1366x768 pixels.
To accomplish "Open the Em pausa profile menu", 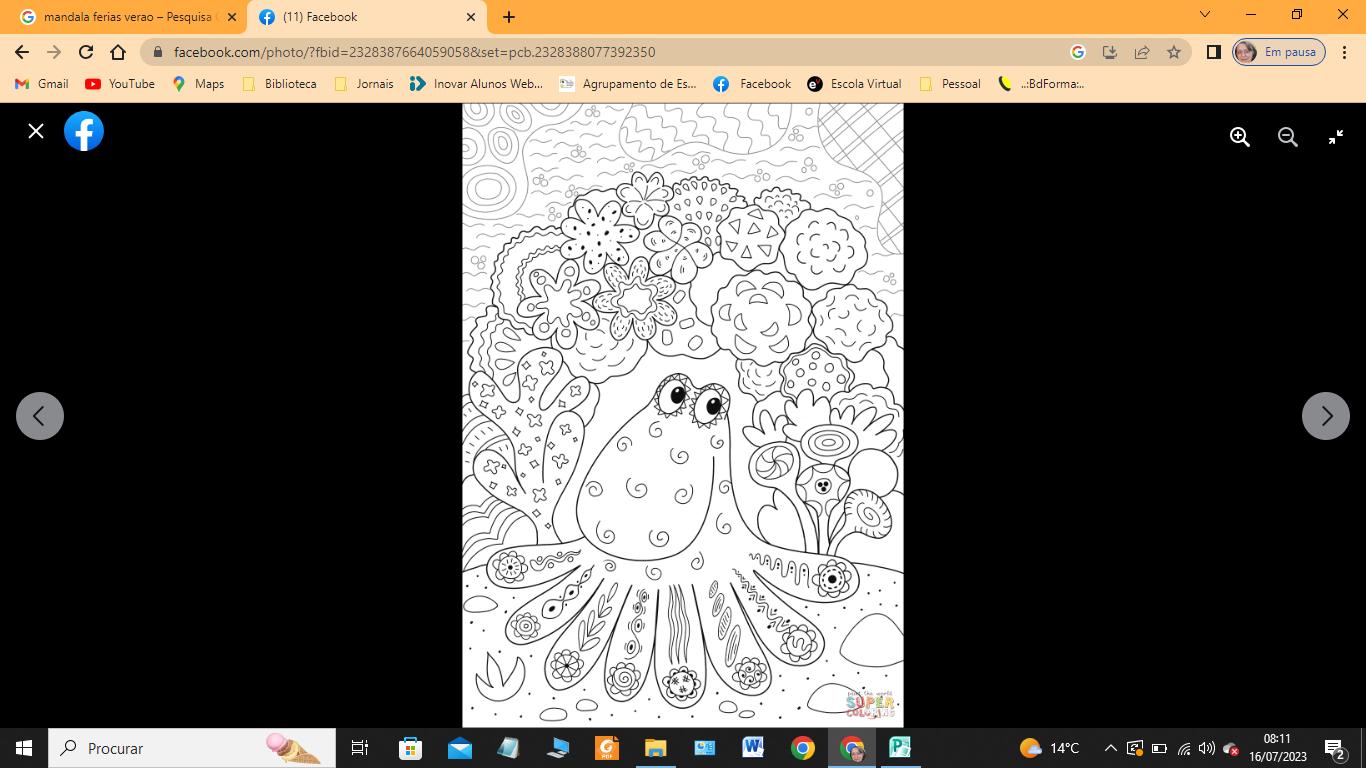I will pyautogui.click(x=1279, y=52).
